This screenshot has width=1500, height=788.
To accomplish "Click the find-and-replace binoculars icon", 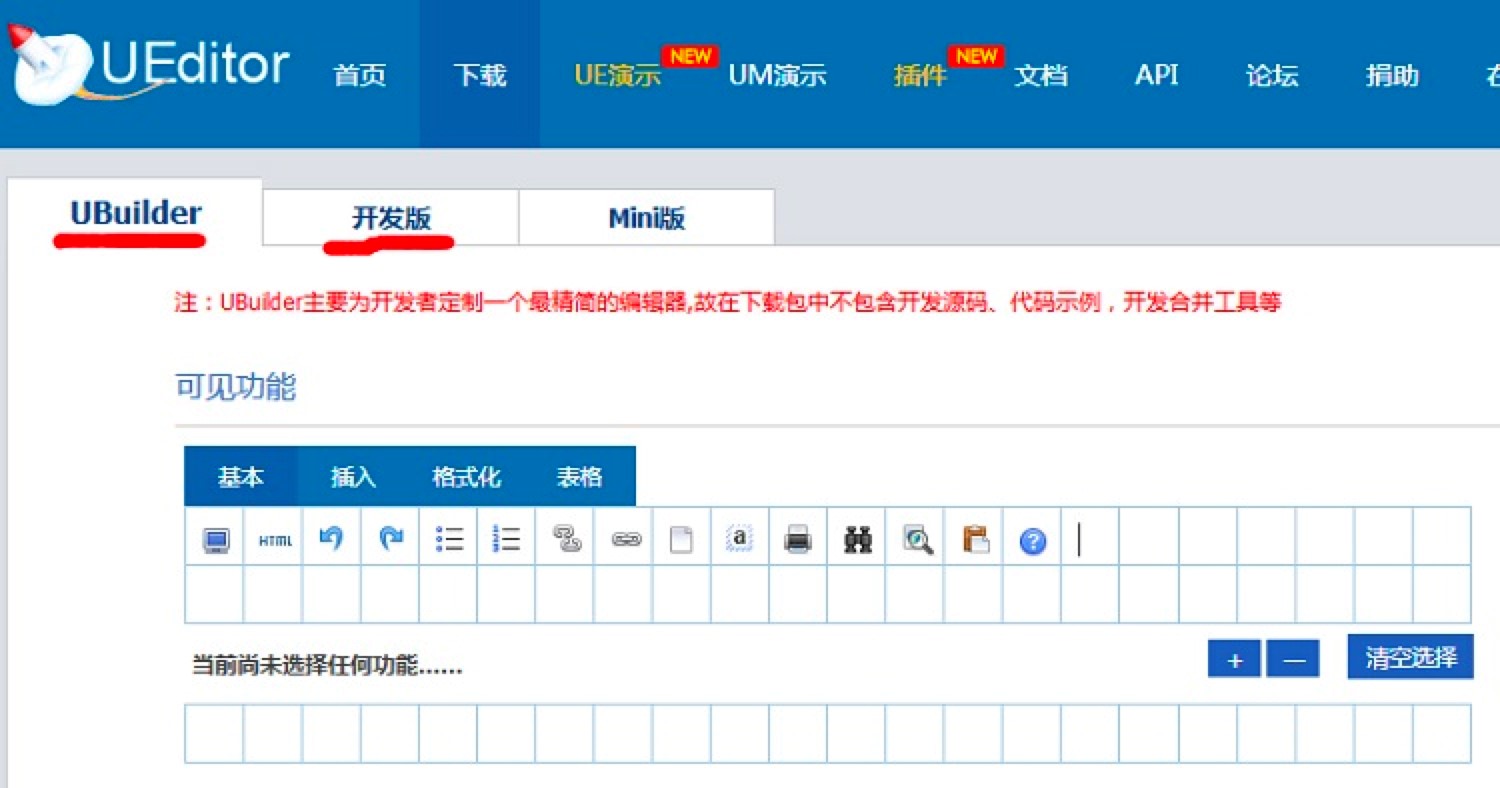I will (855, 538).
